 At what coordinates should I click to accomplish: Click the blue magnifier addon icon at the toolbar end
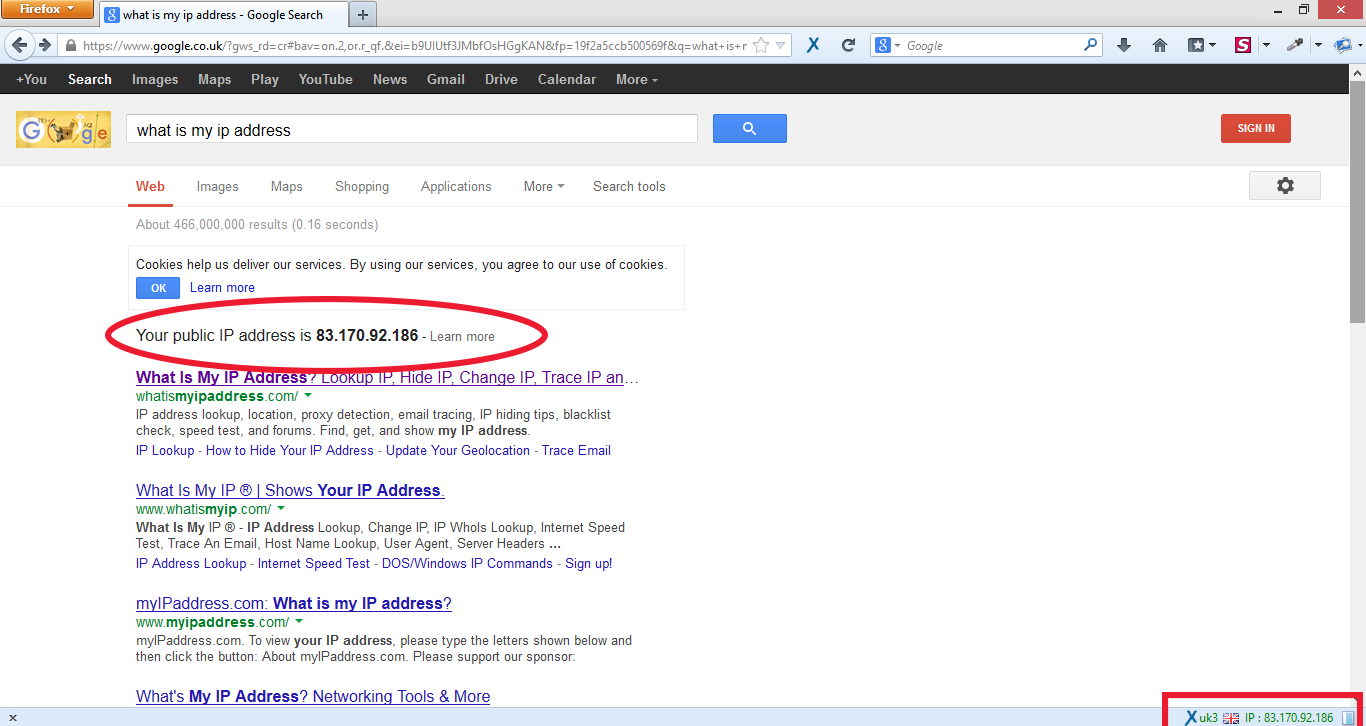tap(1343, 45)
